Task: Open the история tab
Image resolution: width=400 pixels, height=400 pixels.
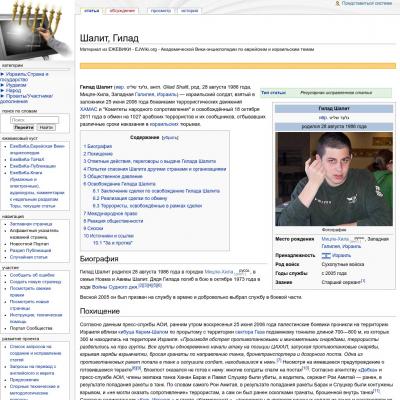Action: tap(190, 11)
